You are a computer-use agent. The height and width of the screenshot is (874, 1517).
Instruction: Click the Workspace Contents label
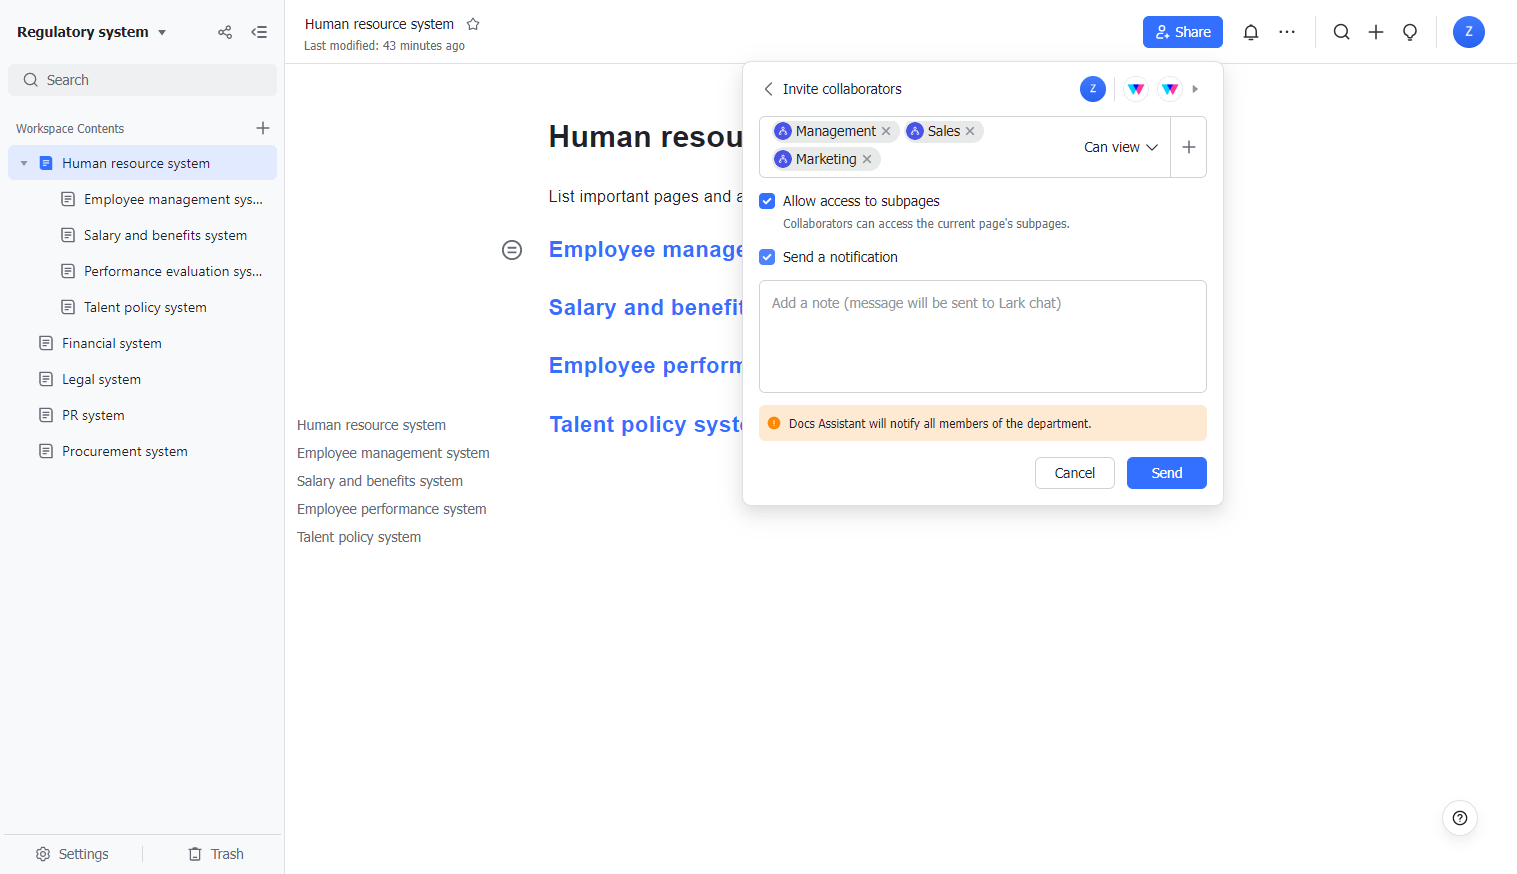70,129
